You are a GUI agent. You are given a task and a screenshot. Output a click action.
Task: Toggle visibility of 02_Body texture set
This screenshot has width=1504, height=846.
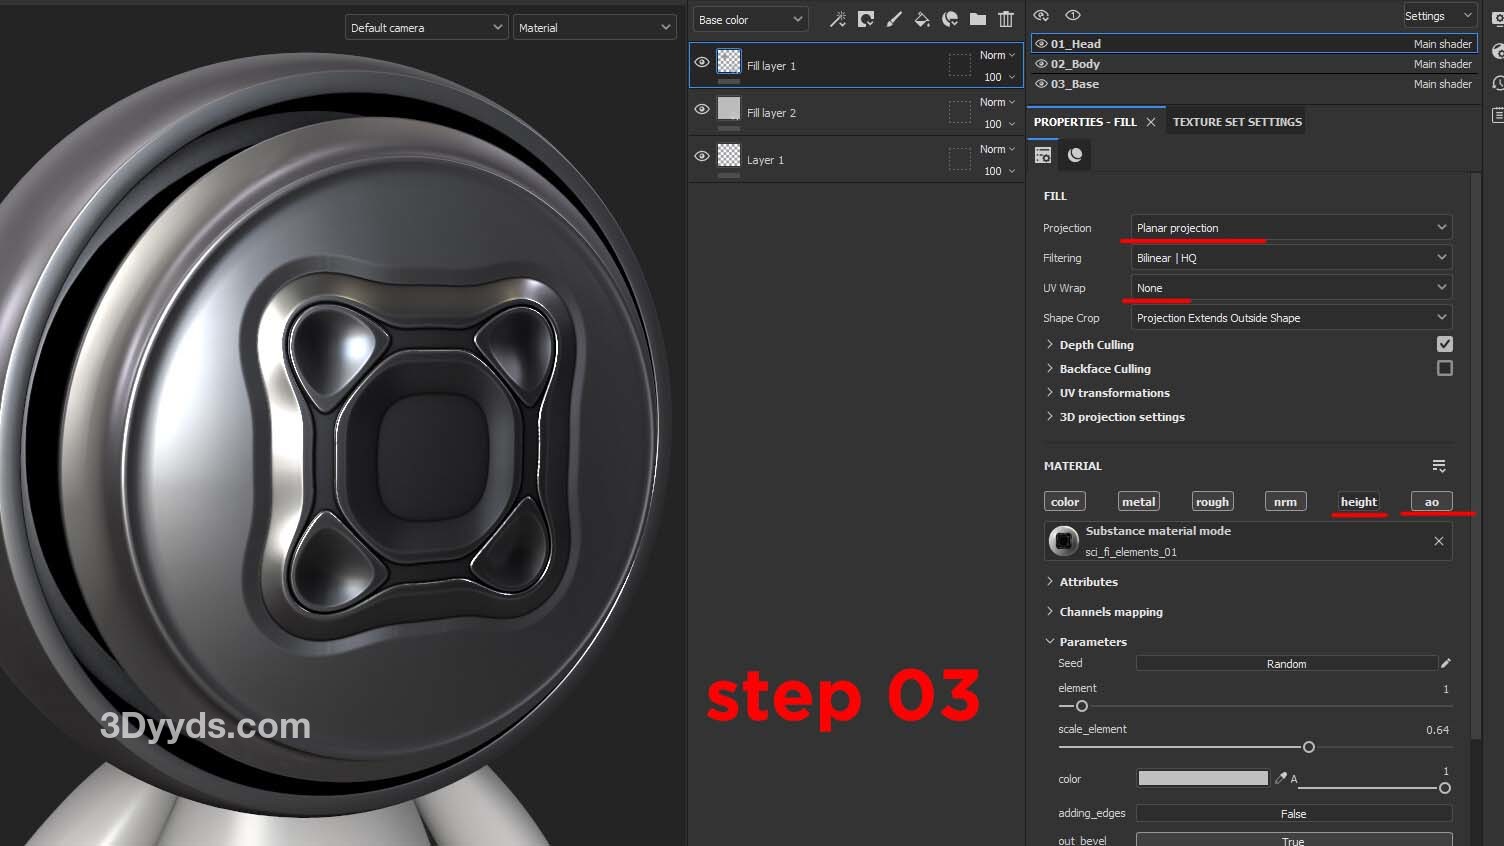1041,64
